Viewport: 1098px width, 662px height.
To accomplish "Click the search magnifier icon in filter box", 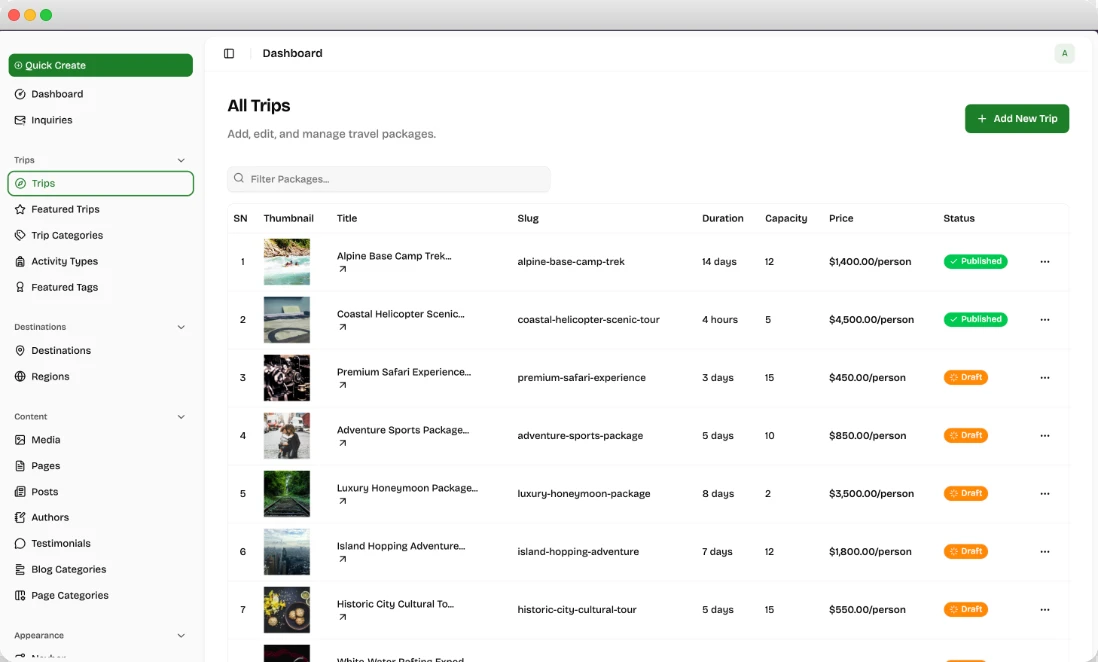I will pyautogui.click(x=239, y=179).
